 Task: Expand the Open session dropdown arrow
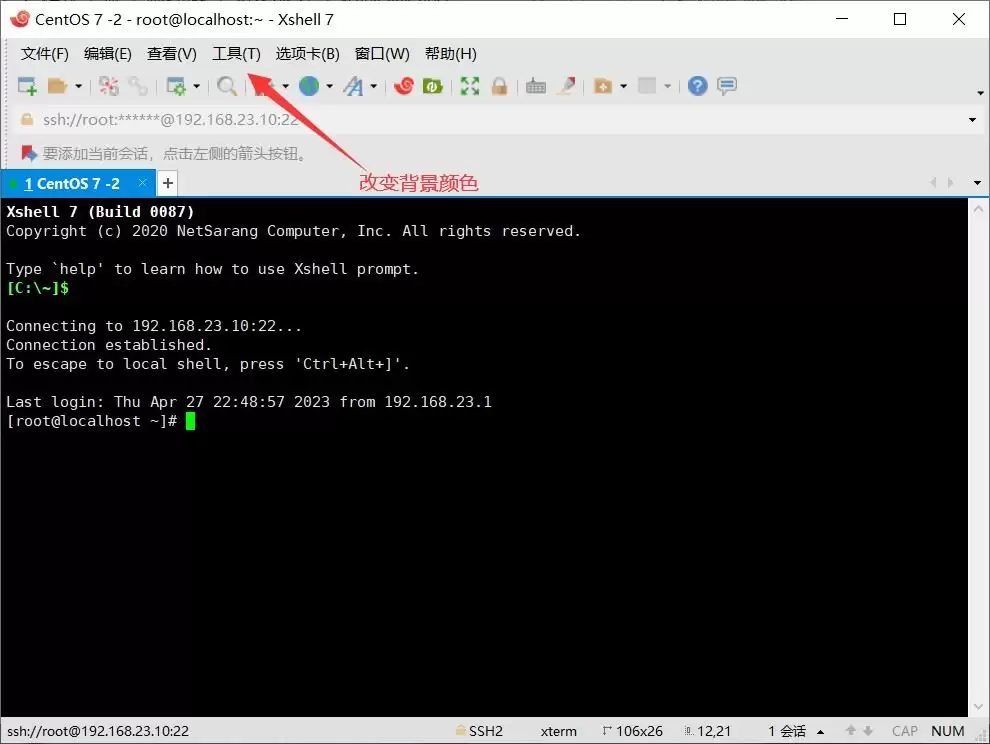(78, 86)
